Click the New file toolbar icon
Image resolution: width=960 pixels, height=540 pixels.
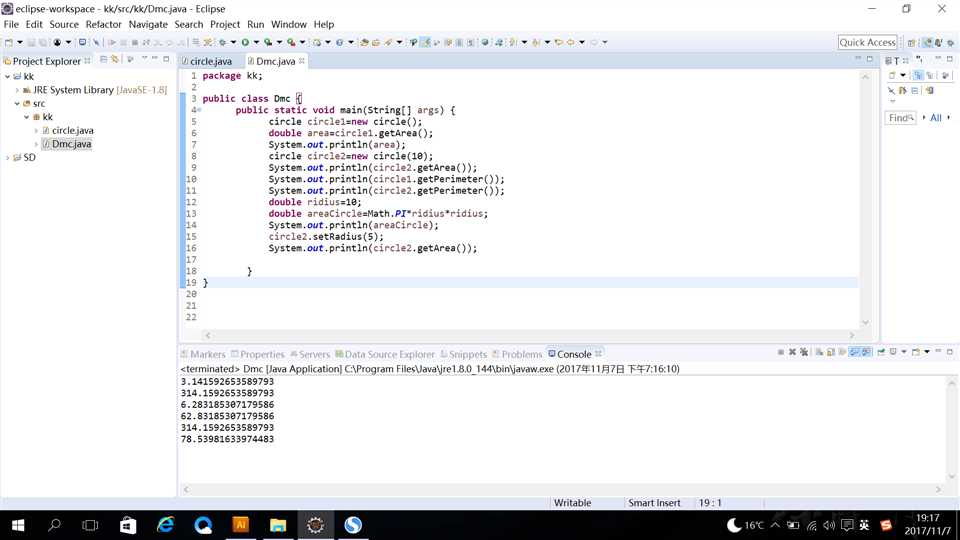9,42
